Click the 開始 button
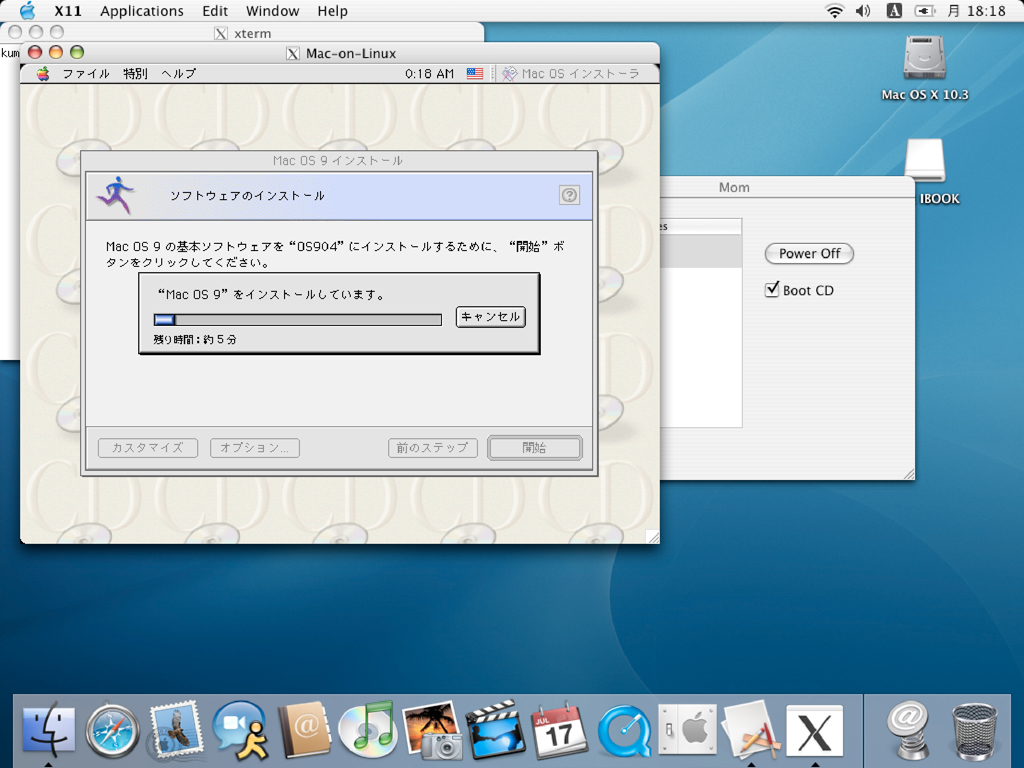This screenshot has height=768, width=1024. click(534, 447)
